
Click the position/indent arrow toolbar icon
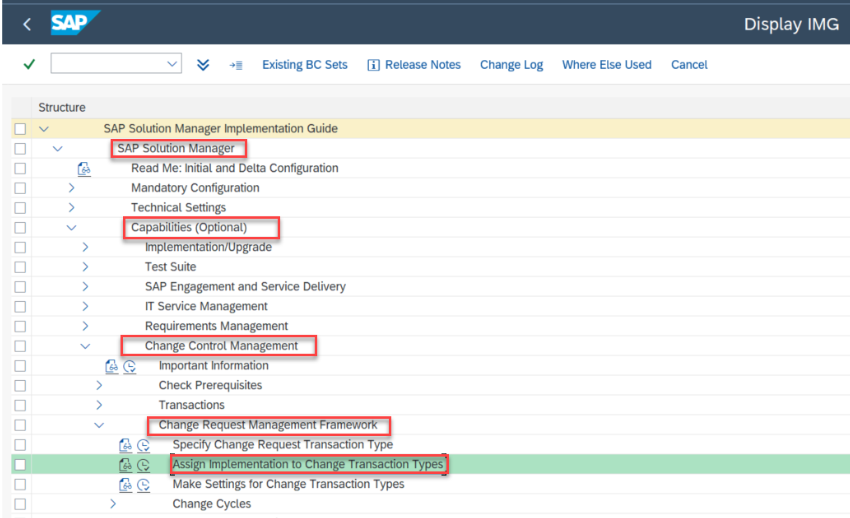pyautogui.click(x=236, y=65)
